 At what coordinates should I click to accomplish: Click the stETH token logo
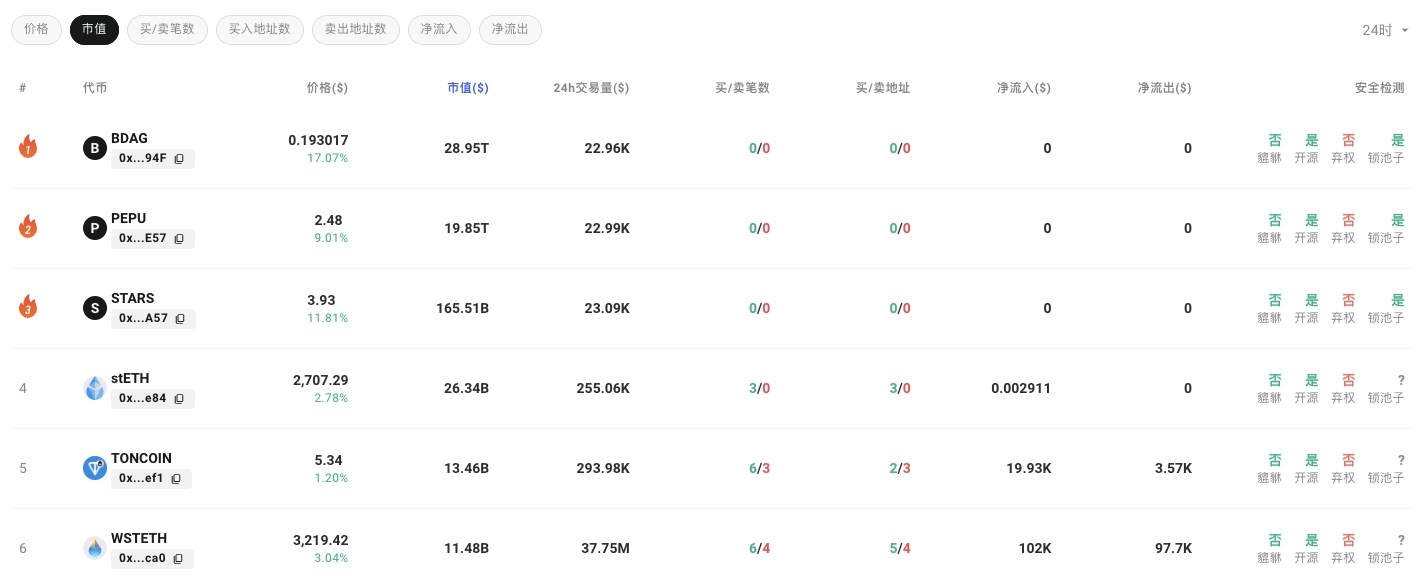point(95,388)
